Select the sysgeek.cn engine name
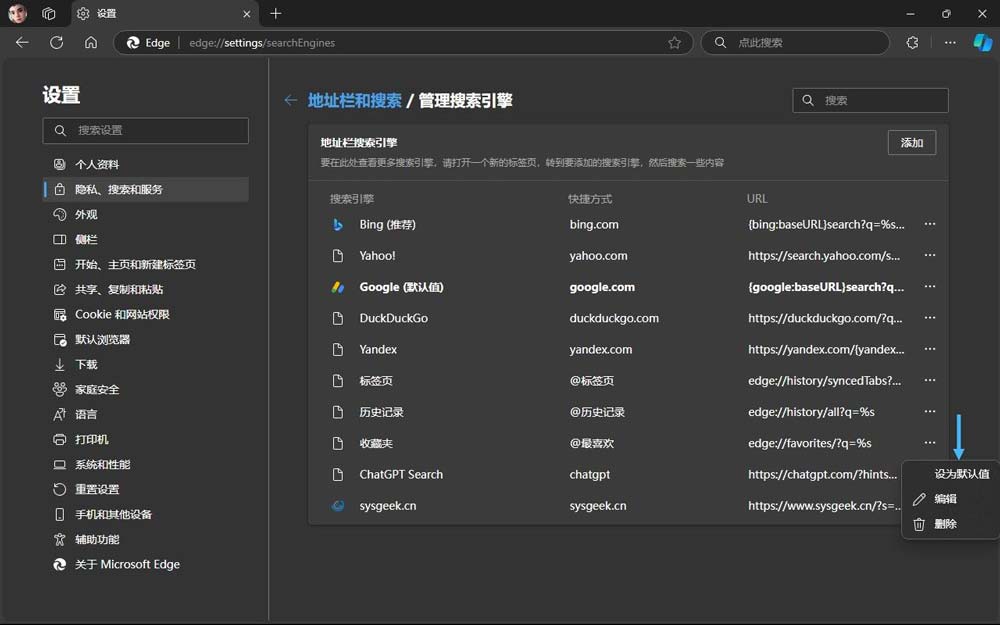1000x625 pixels. pyautogui.click(x=388, y=506)
